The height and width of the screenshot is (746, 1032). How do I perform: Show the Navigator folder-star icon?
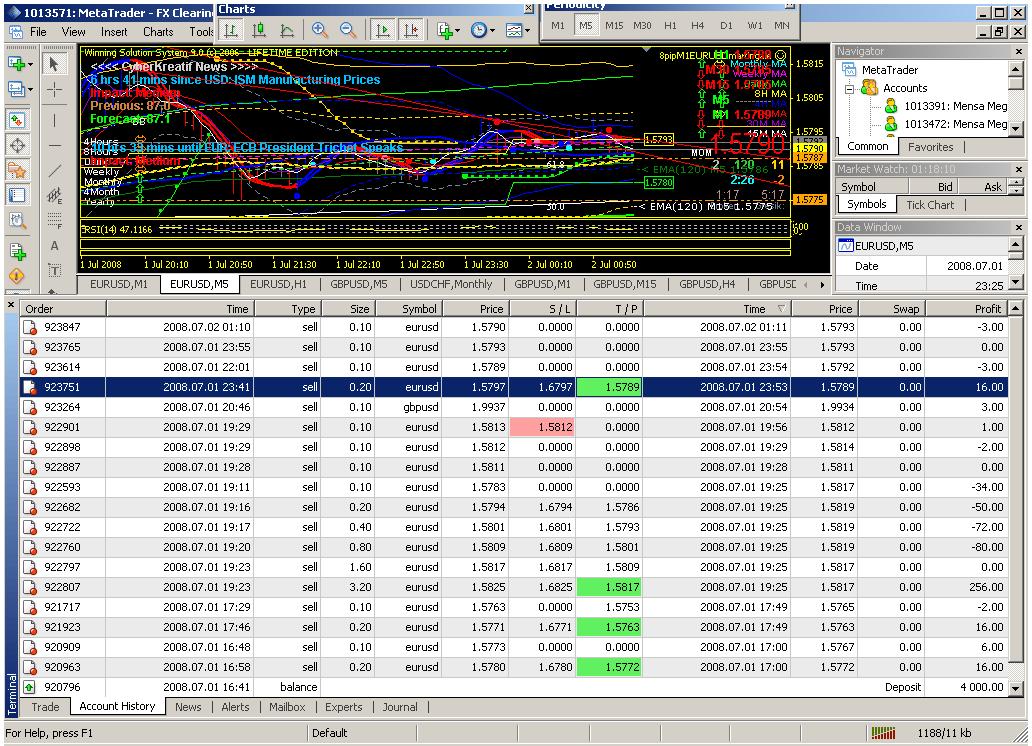[x=16, y=171]
